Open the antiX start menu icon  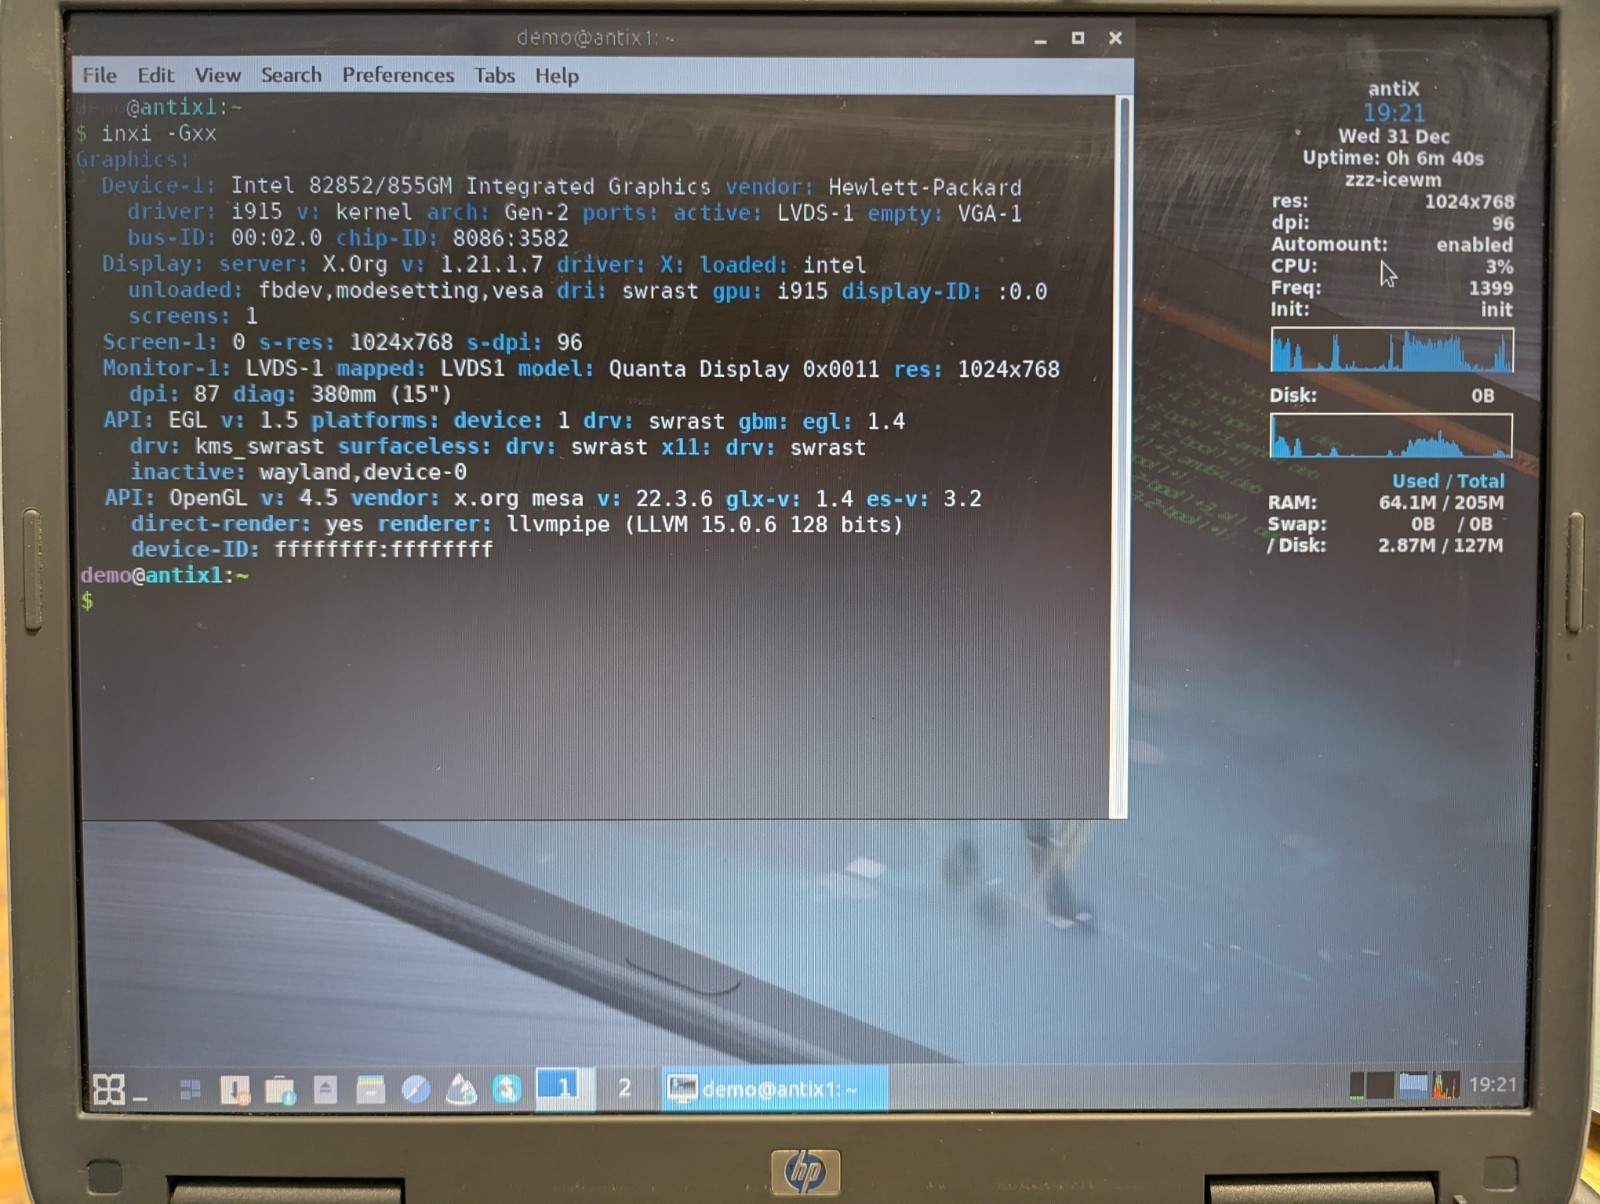(108, 1088)
